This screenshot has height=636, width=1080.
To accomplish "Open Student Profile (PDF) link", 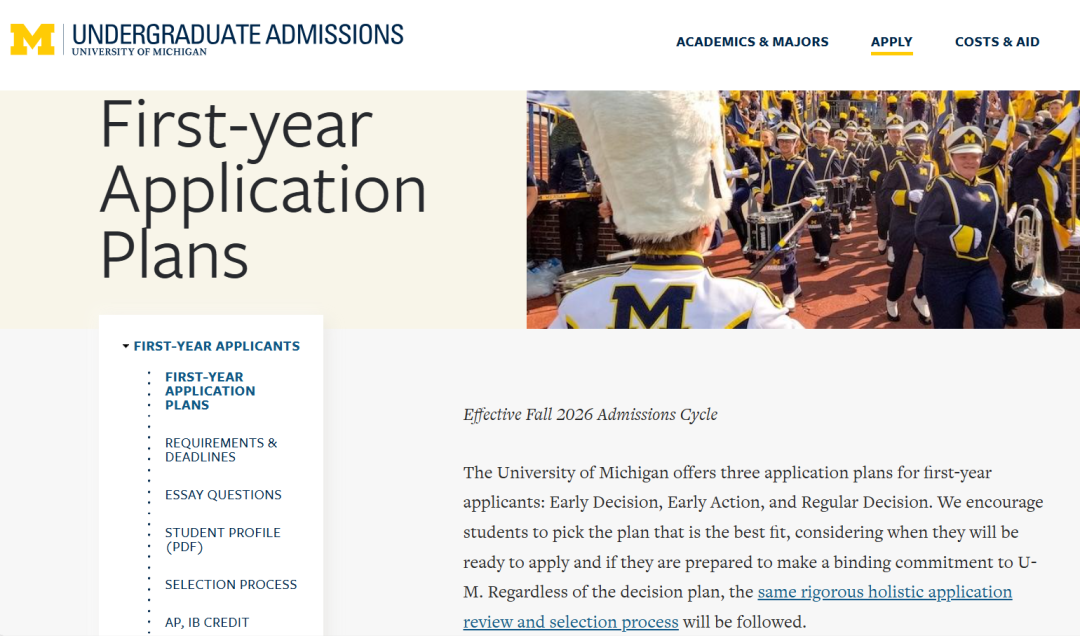I will click(x=222, y=540).
